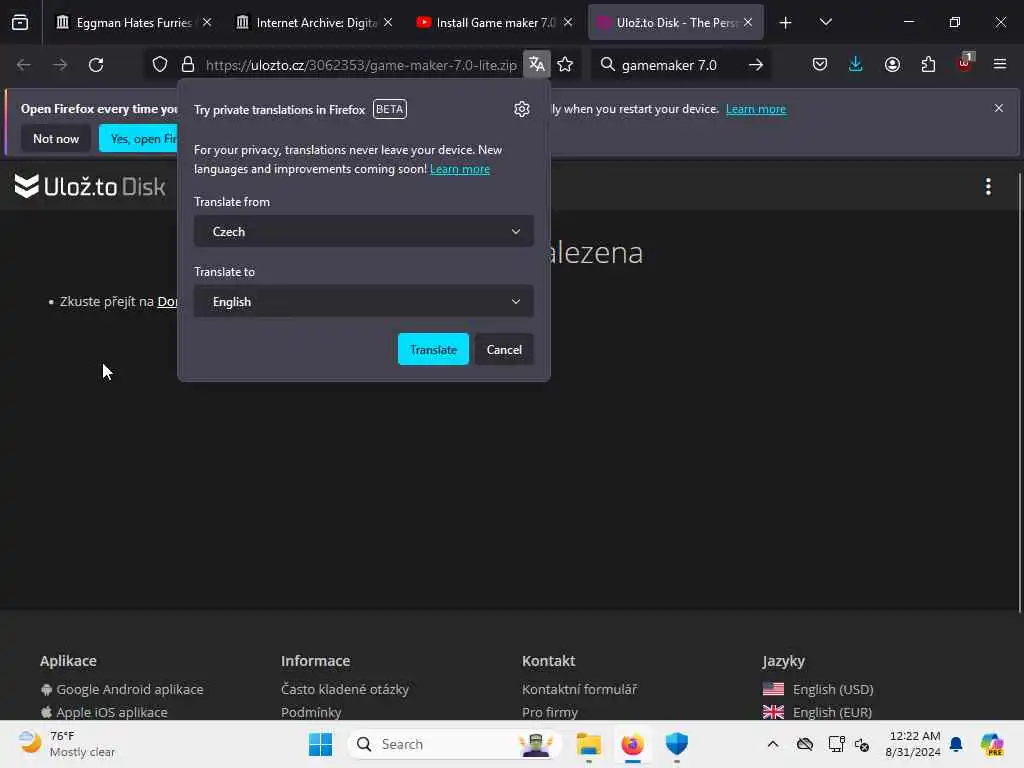Viewport: 1024px width, 768px height.
Task: Click Yes, open Firefox button
Action: pos(139,138)
